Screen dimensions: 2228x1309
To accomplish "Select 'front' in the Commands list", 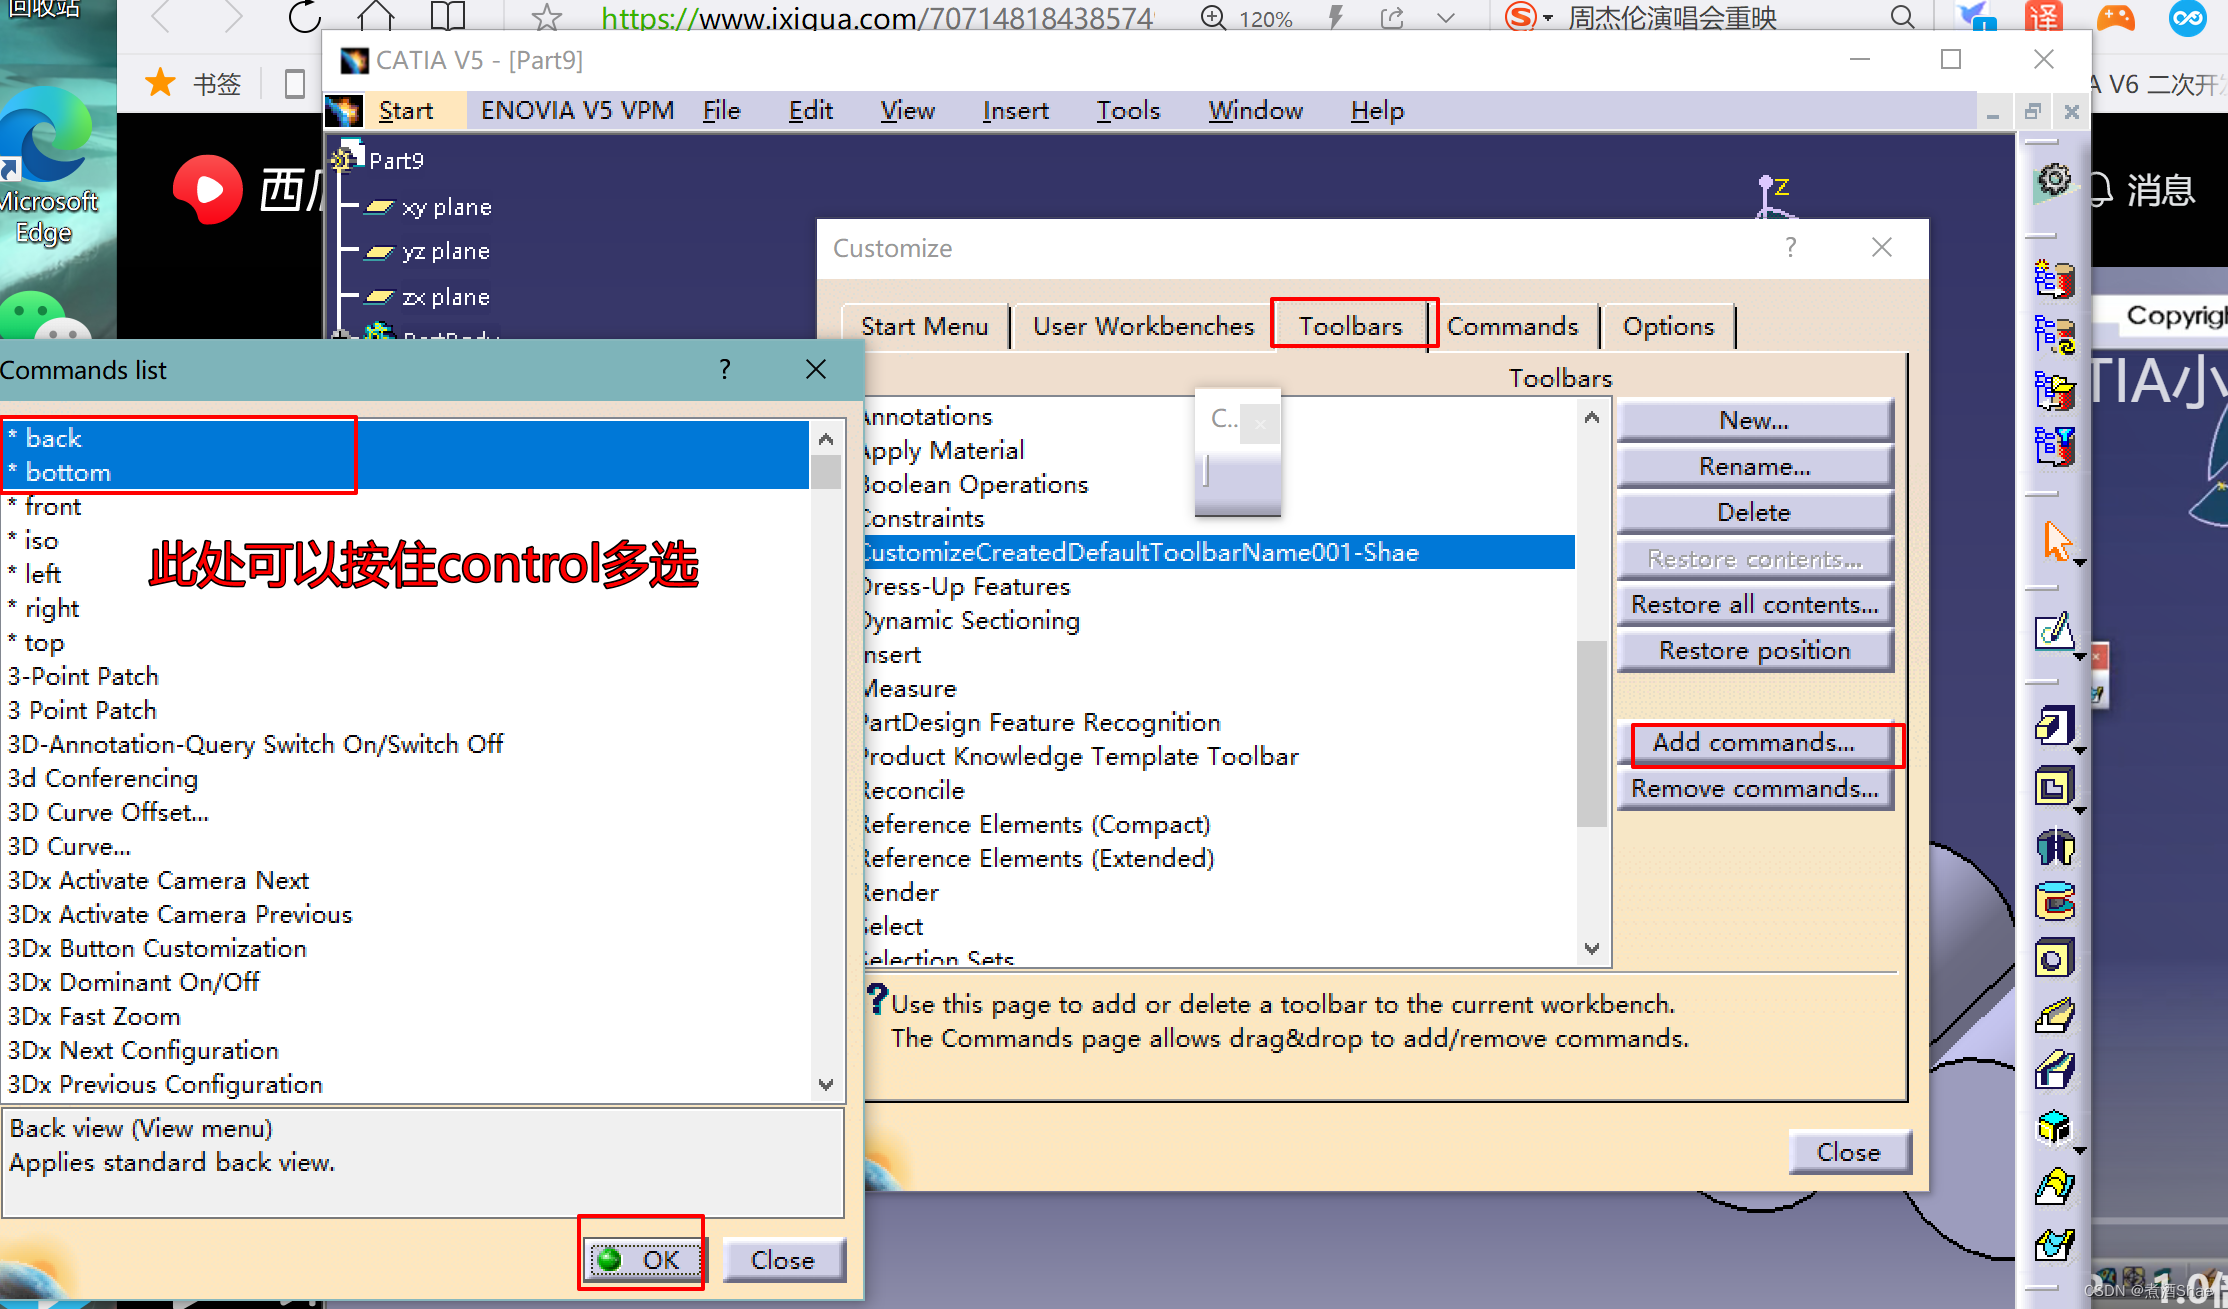I will (x=53, y=507).
